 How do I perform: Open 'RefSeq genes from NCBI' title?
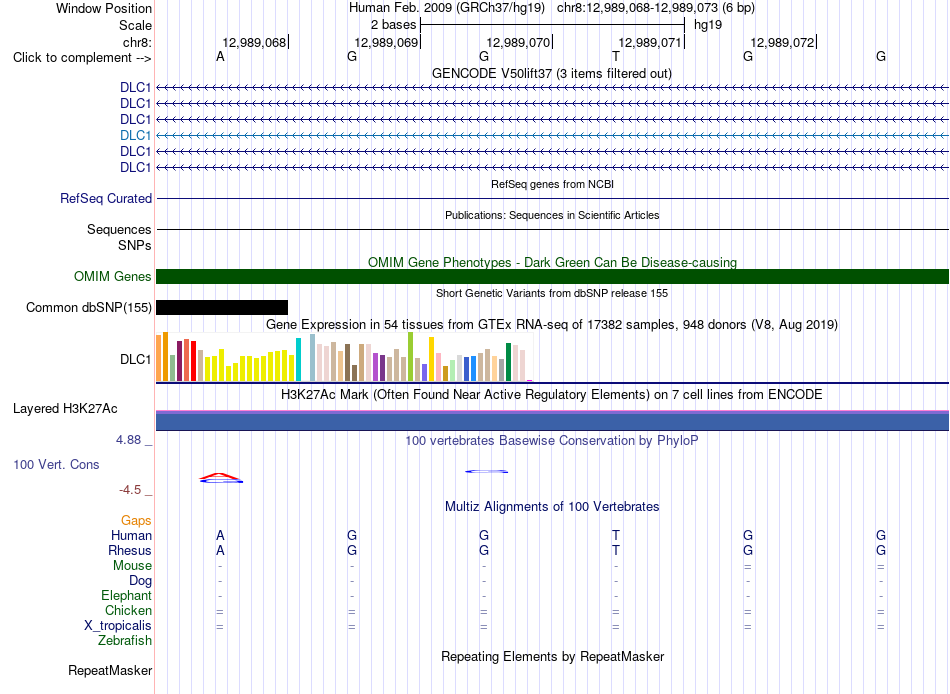[x=552, y=184]
